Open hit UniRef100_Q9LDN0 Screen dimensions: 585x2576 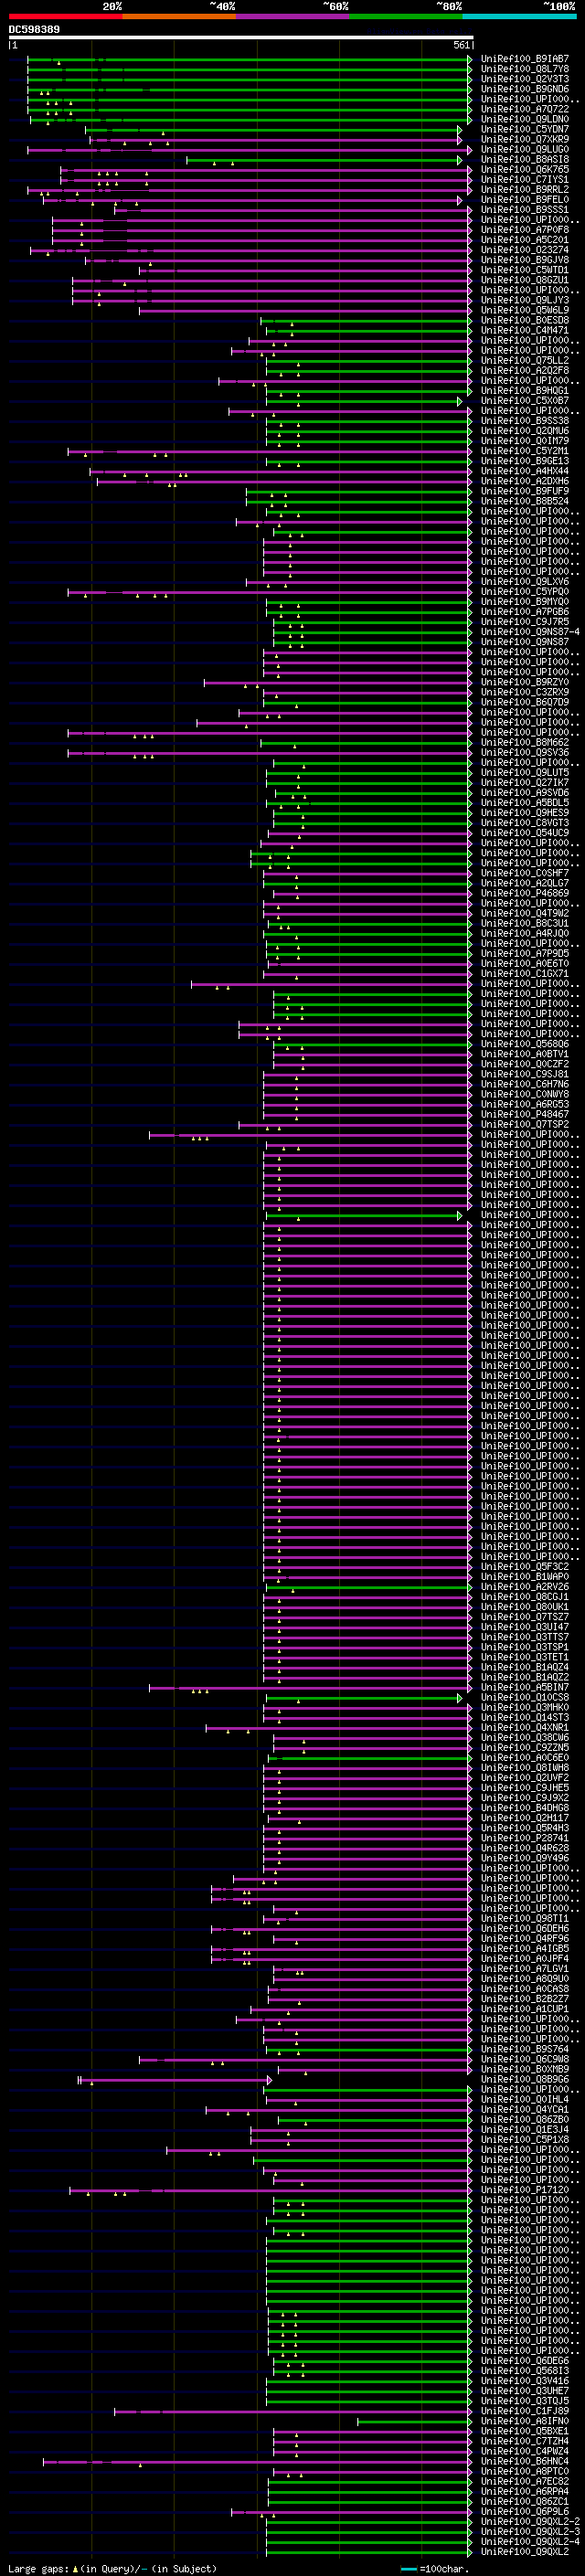point(525,119)
